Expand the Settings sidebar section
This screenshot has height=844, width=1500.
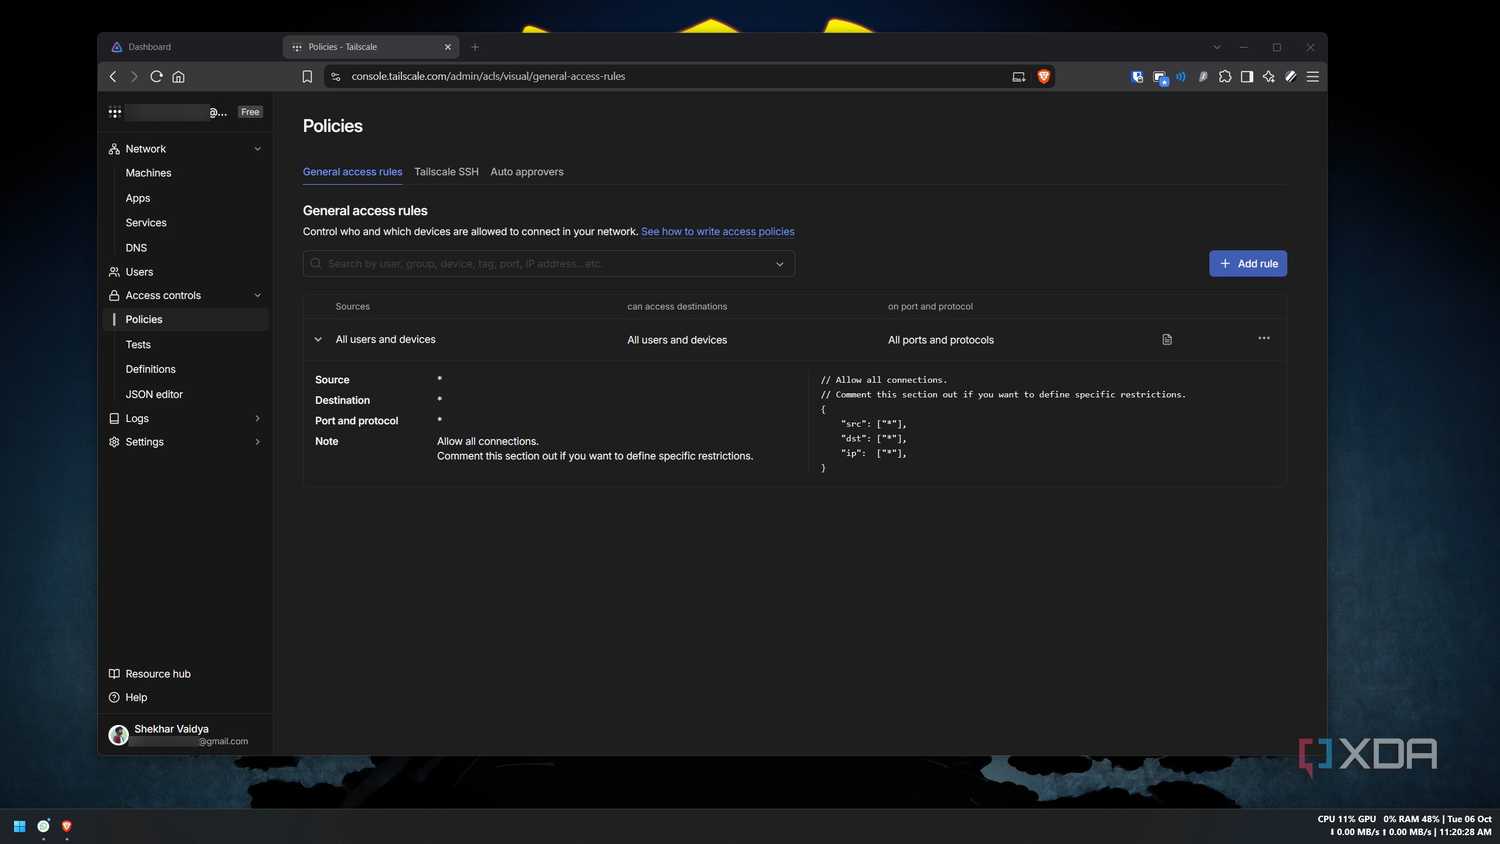tap(257, 442)
